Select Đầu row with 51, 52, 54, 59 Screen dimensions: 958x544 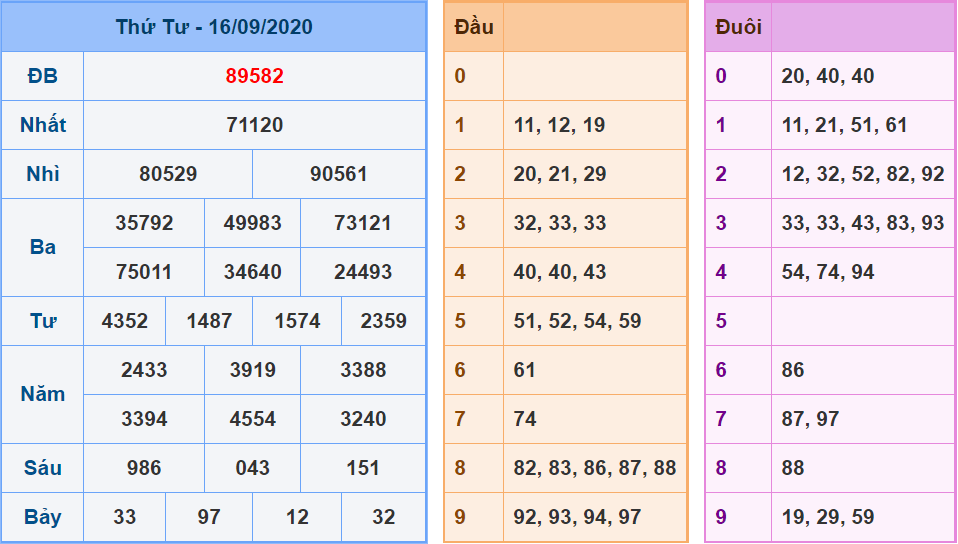pyautogui.click(x=577, y=321)
